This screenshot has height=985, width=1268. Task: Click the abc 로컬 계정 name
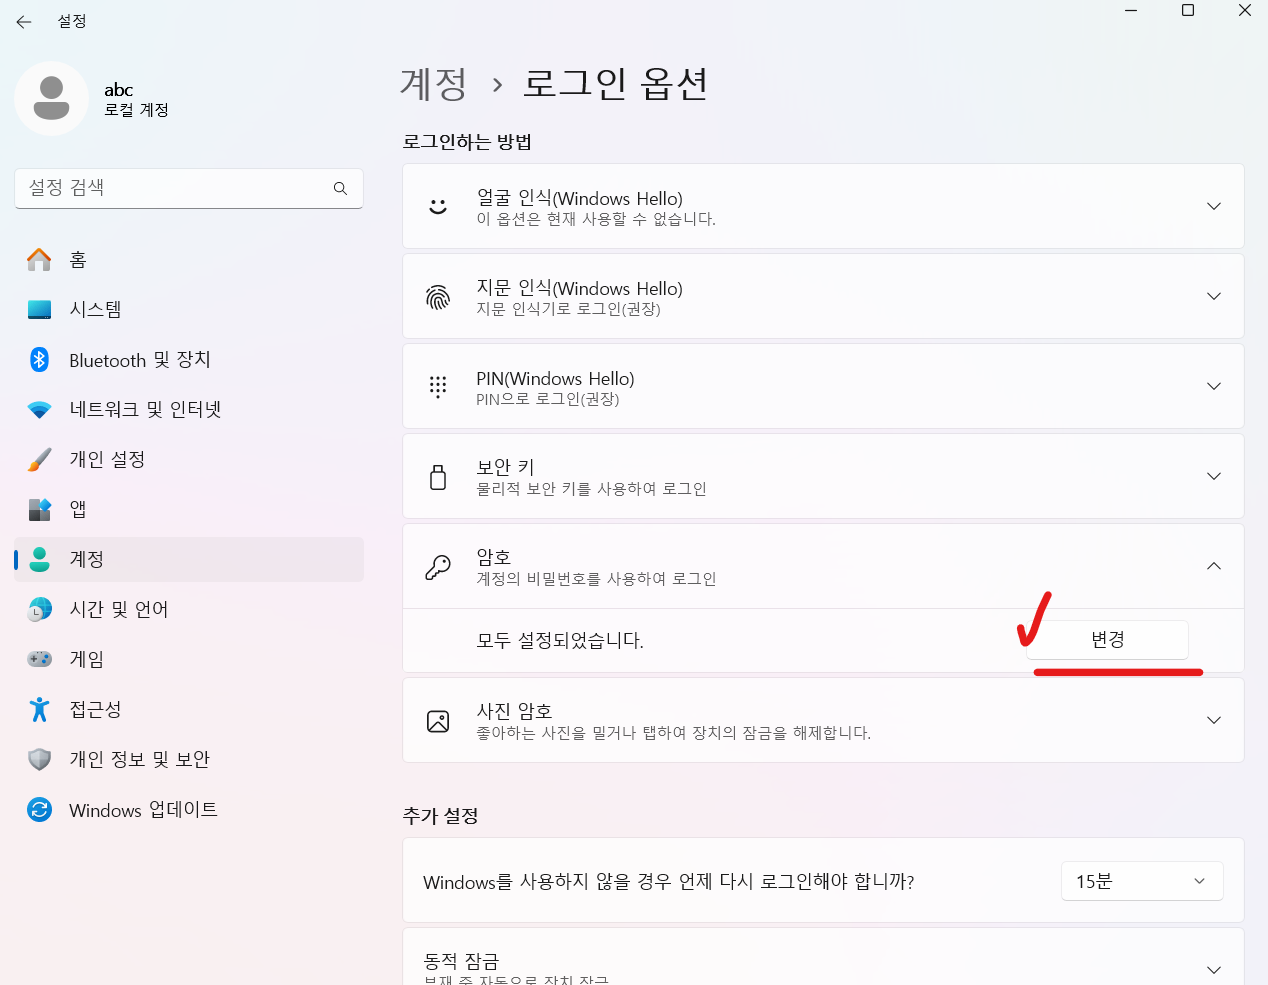coord(136,99)
